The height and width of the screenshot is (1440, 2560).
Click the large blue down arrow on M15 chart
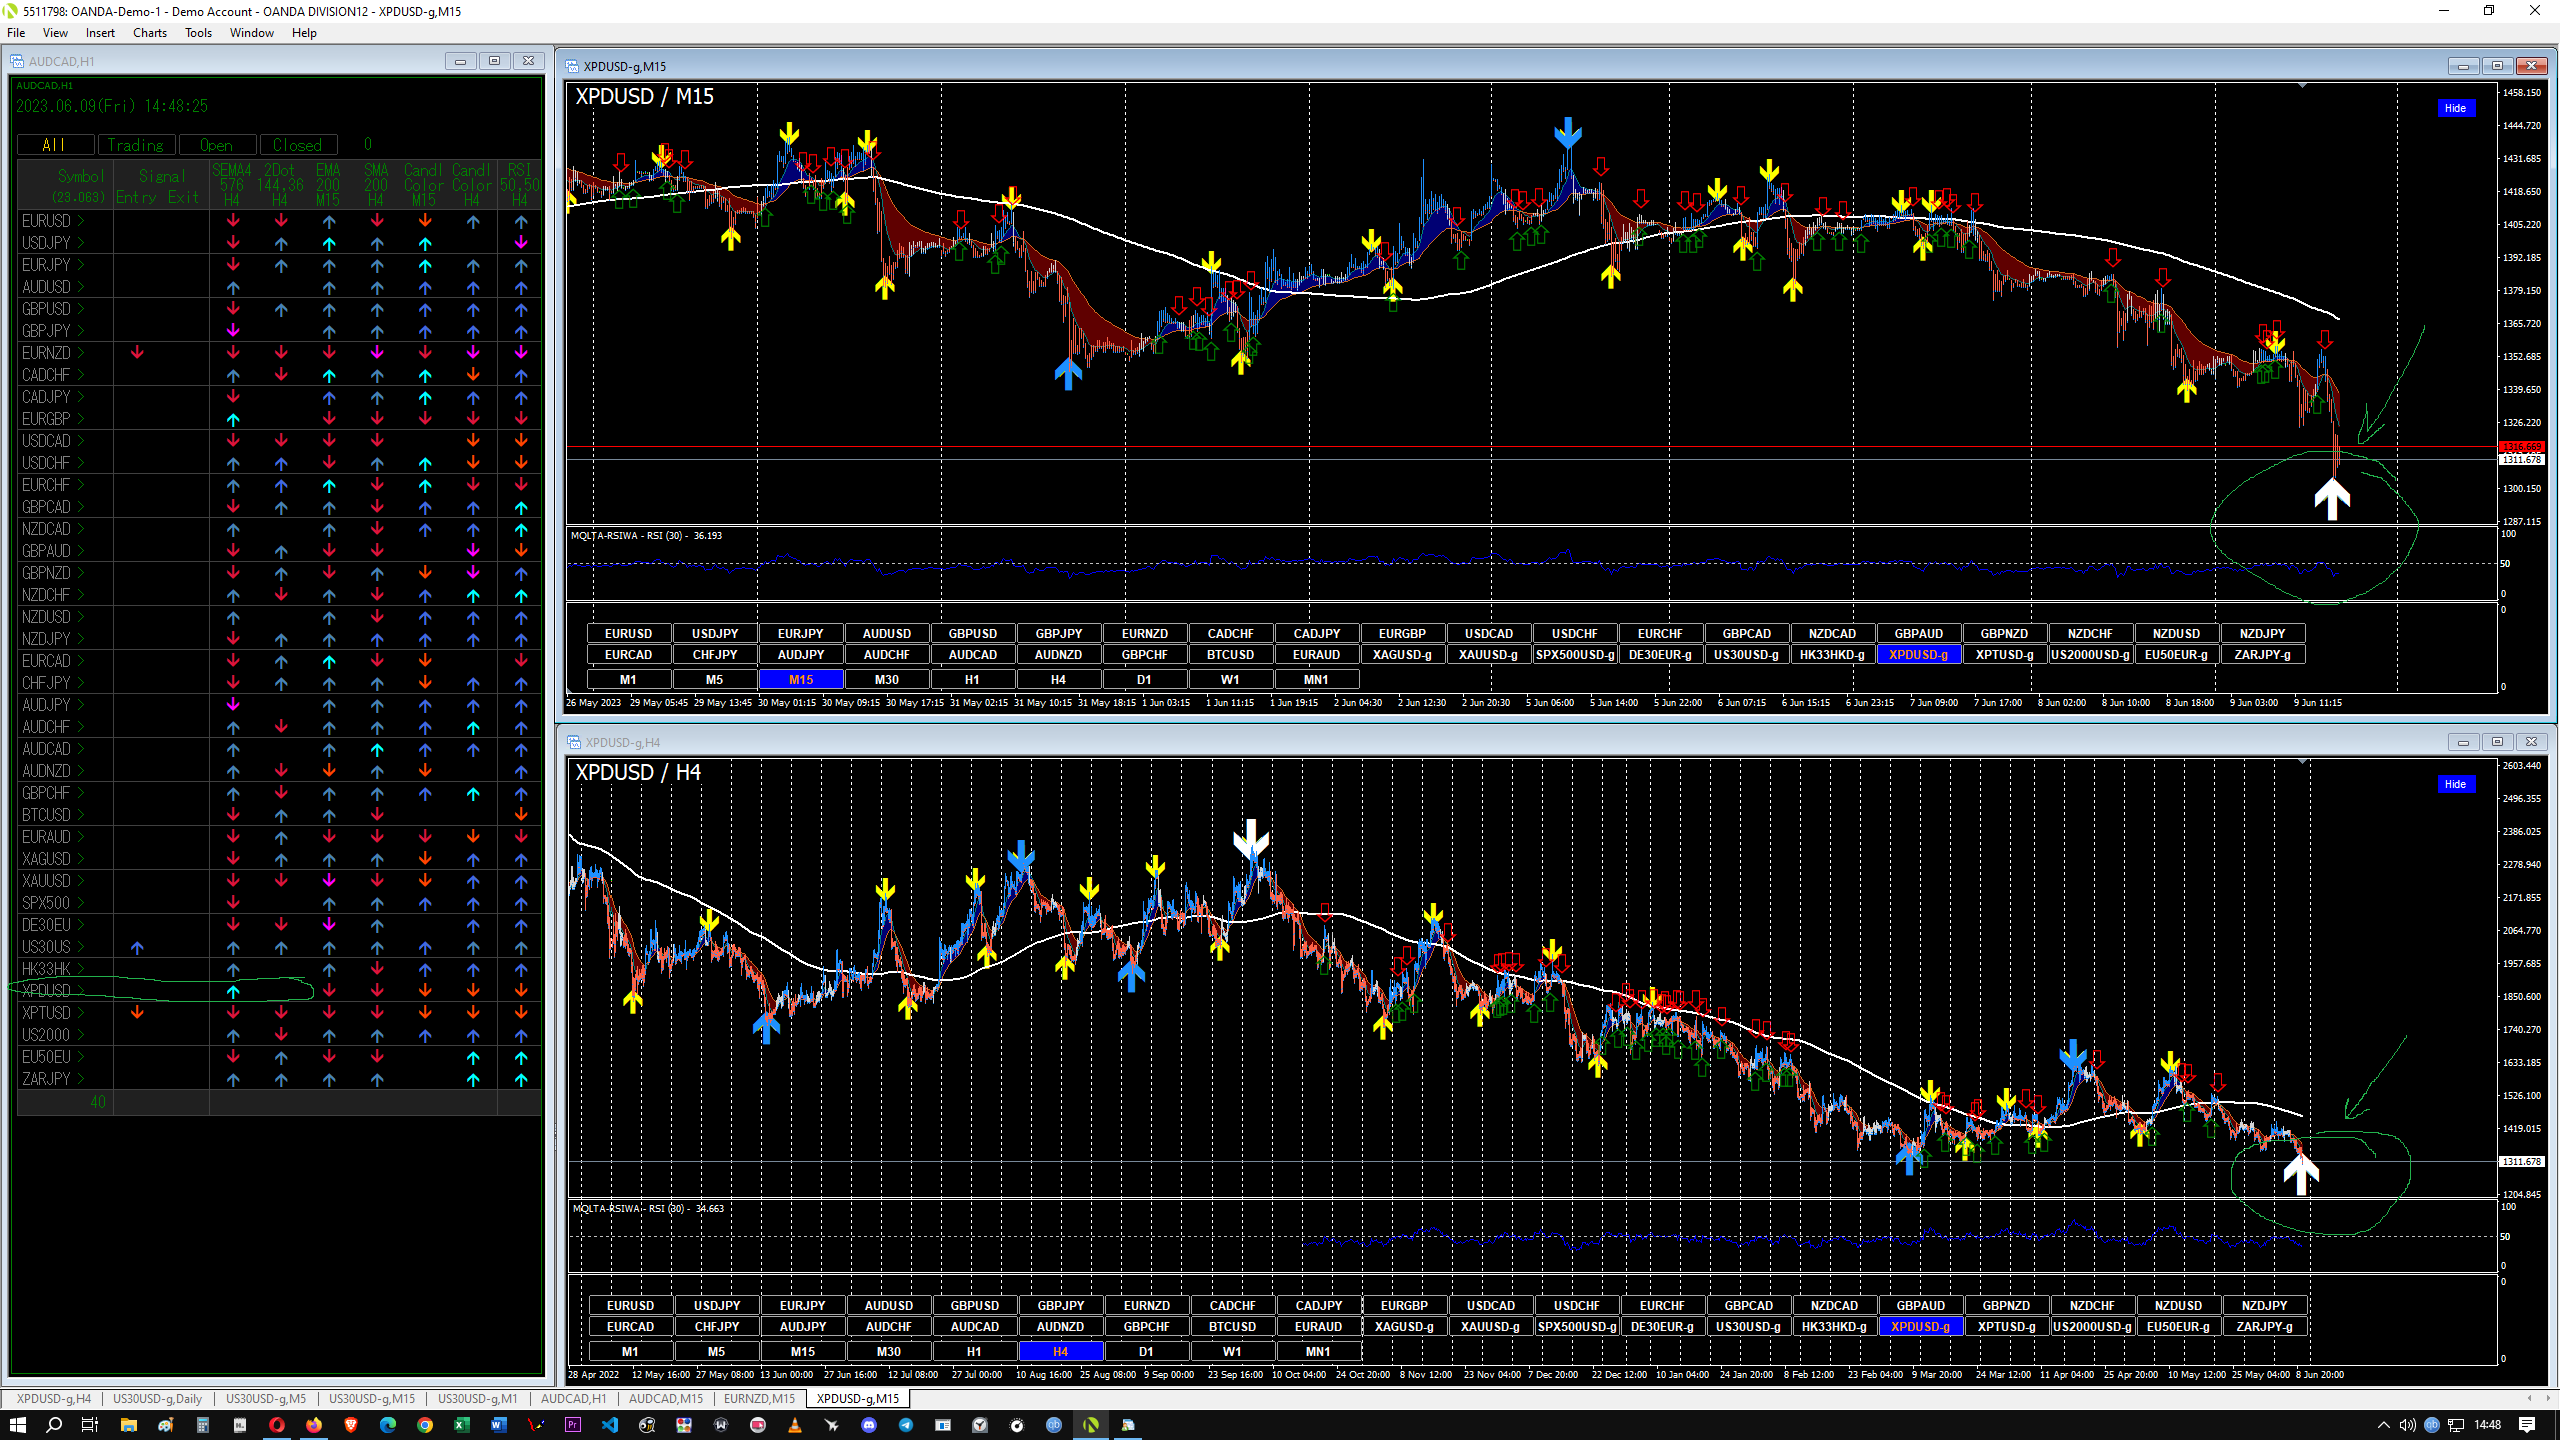[x=1567, y=133]
